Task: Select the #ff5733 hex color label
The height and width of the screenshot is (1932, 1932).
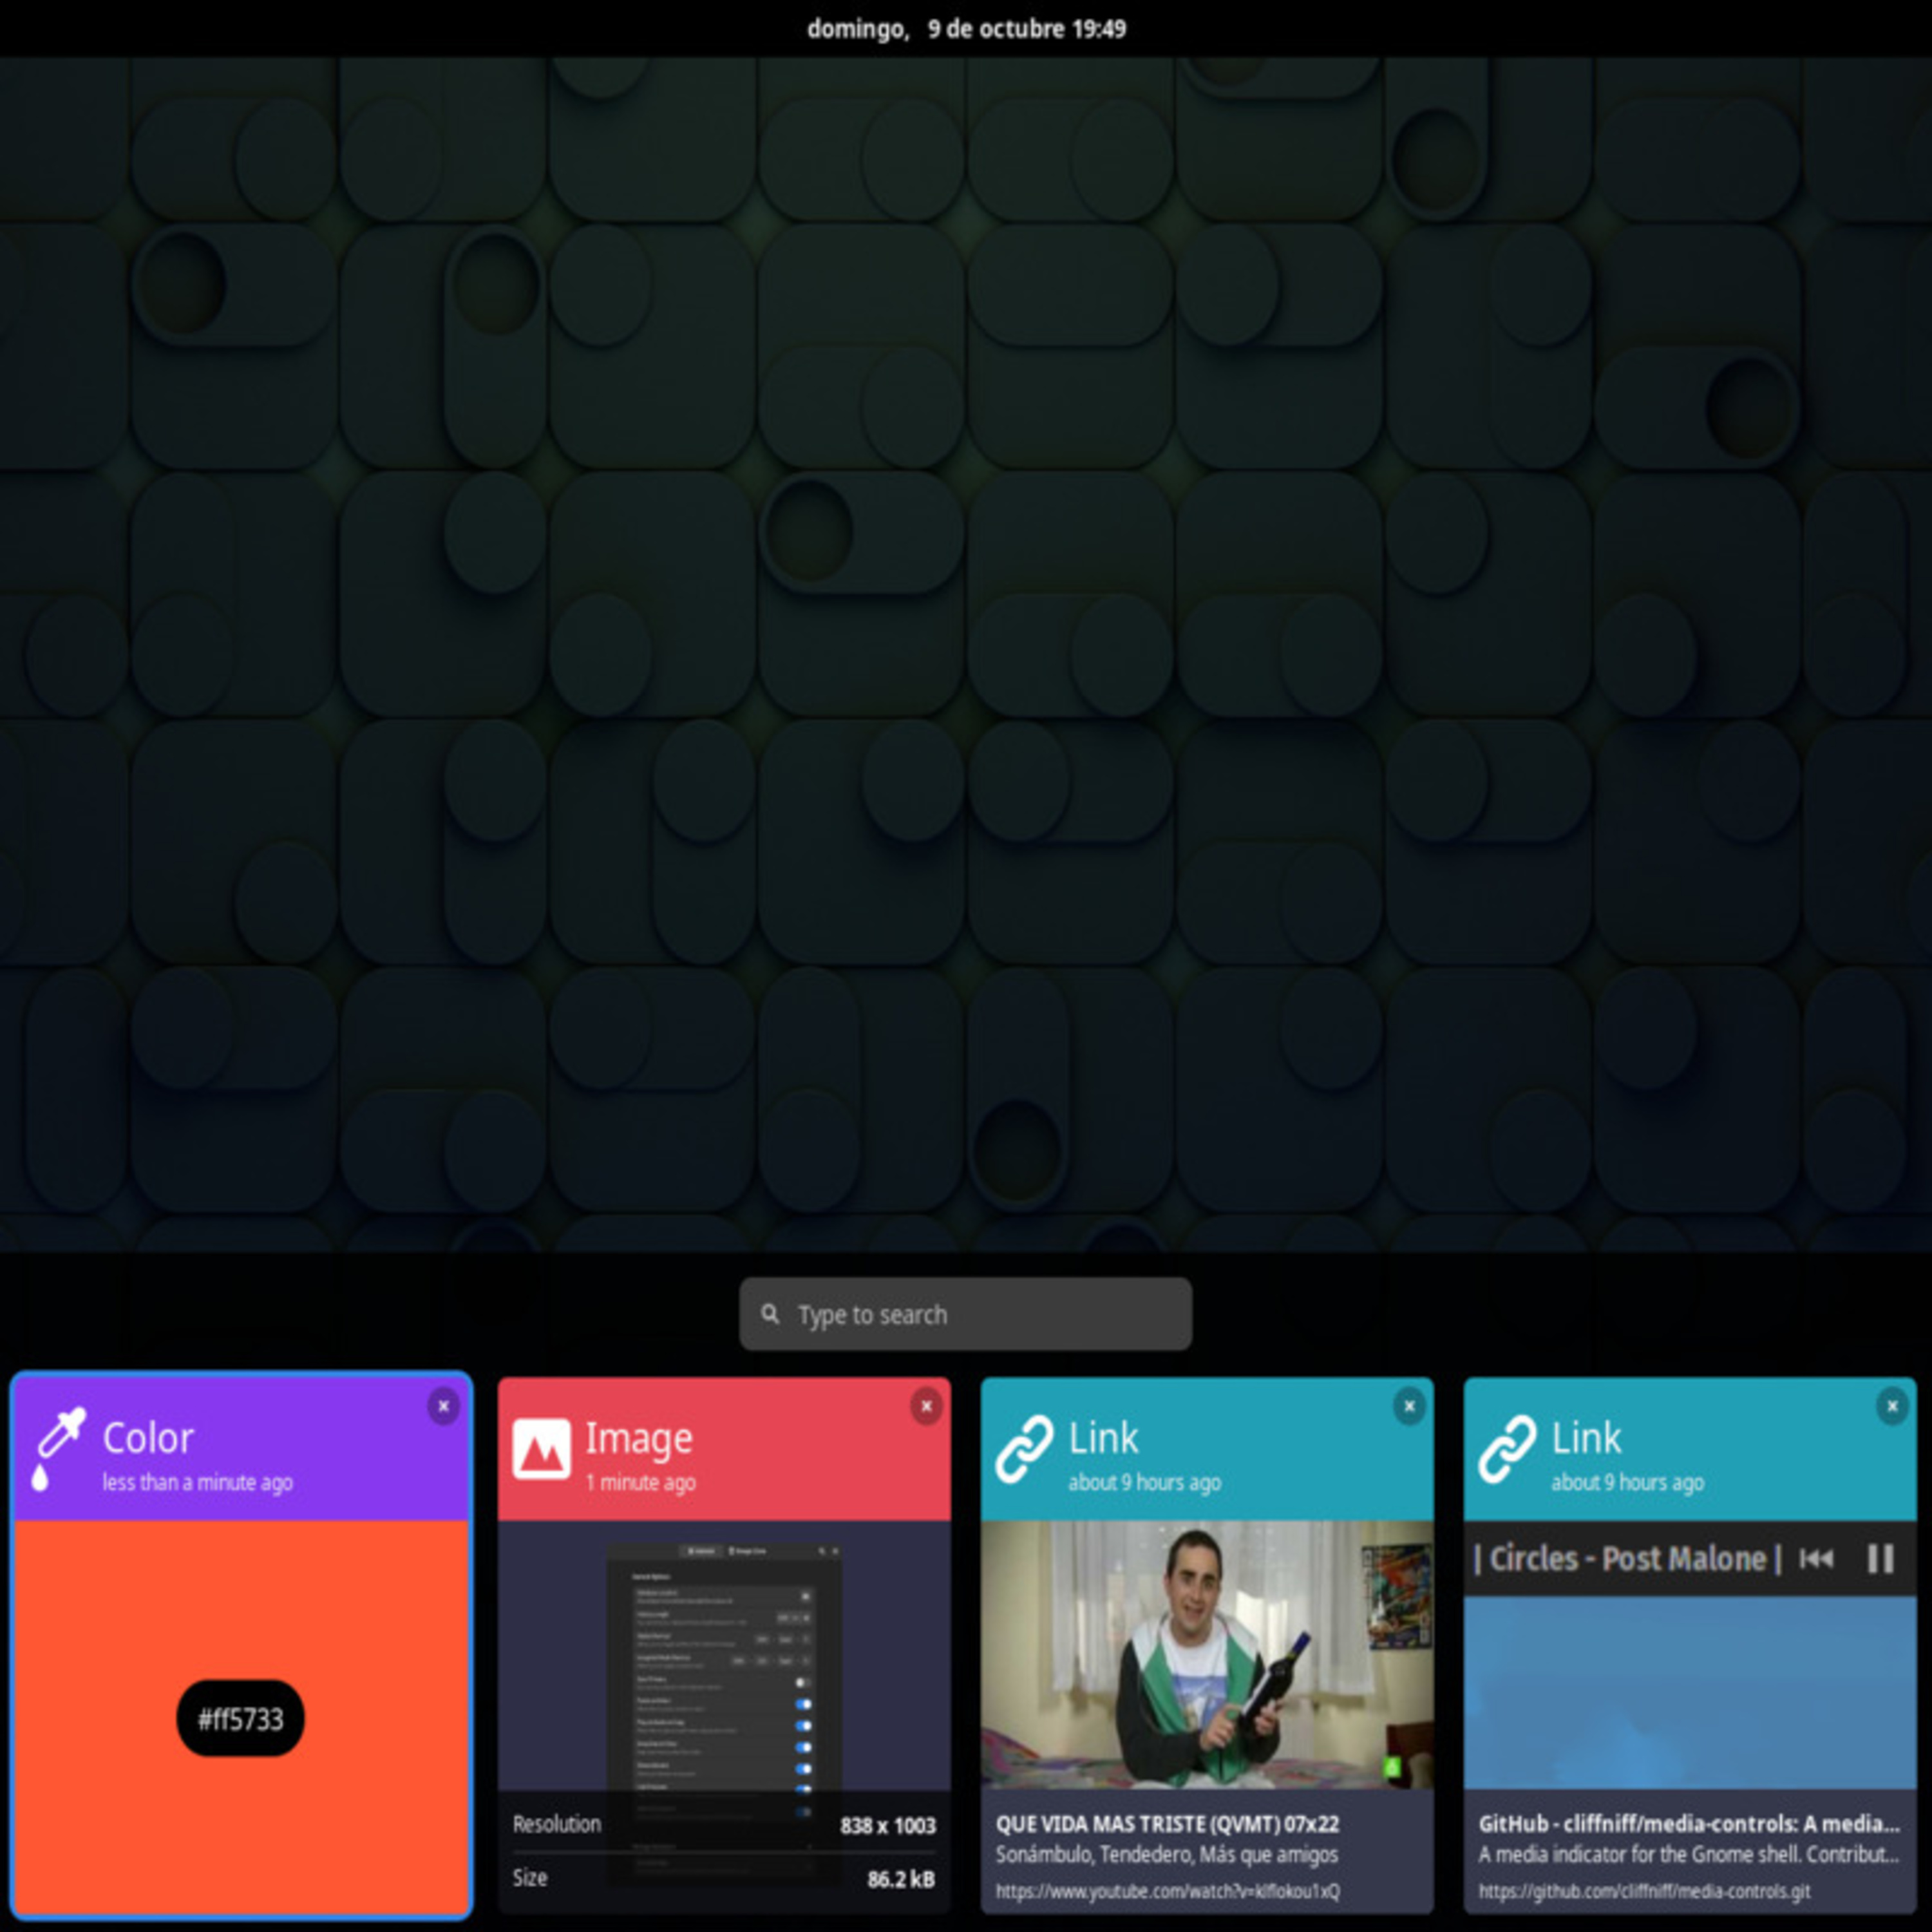Action: click(x=240, y=1719)
